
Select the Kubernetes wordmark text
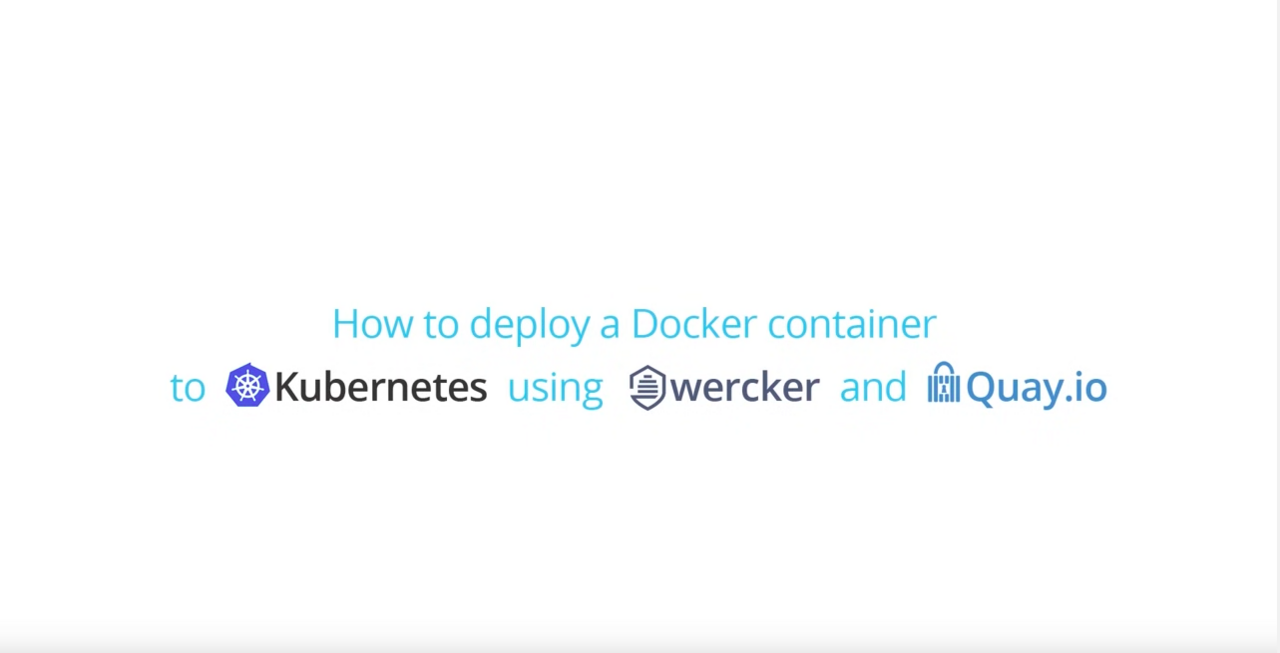(x=380, y=387)
